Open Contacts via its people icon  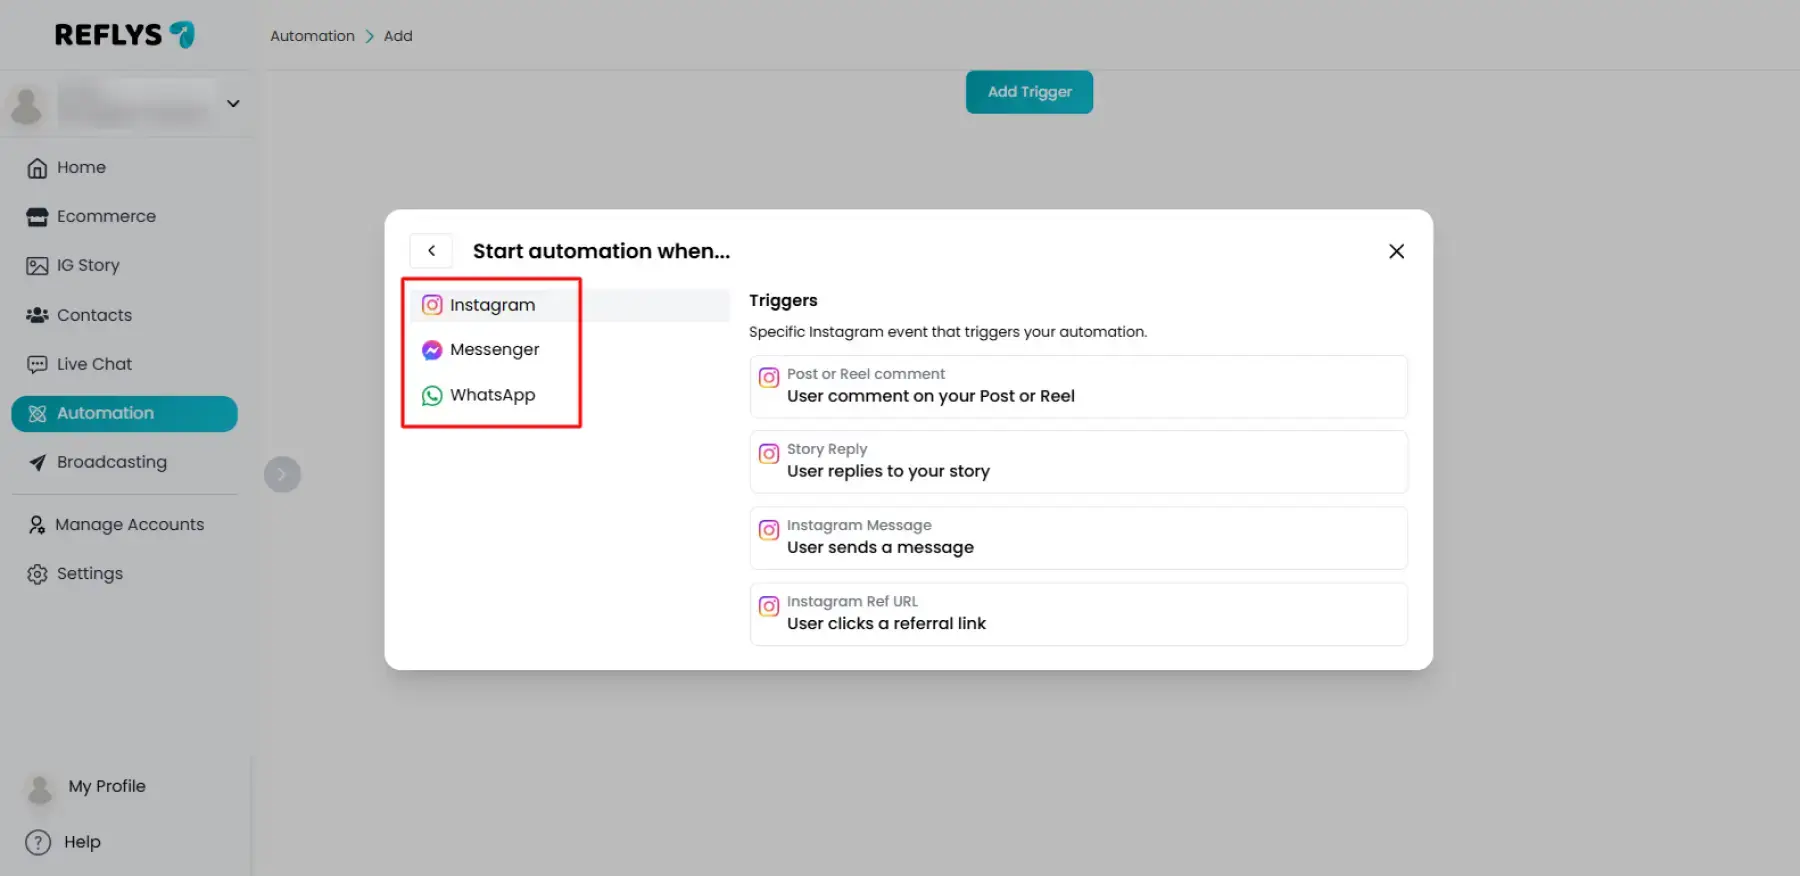37,315
